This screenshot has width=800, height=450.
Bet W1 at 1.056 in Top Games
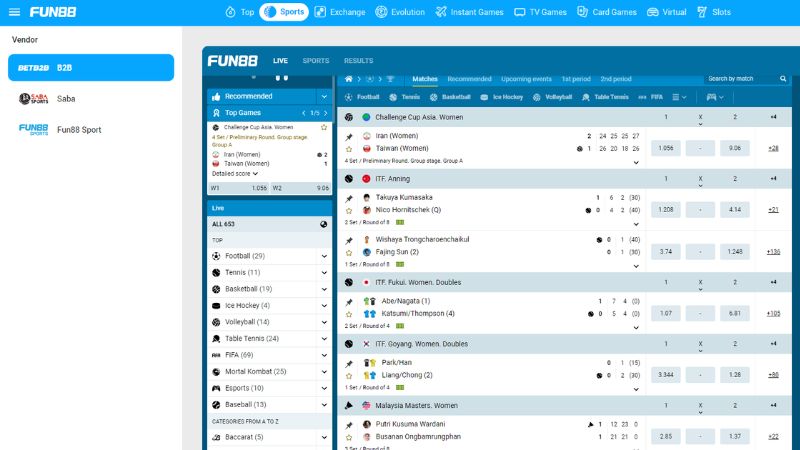tap(239, 188)
